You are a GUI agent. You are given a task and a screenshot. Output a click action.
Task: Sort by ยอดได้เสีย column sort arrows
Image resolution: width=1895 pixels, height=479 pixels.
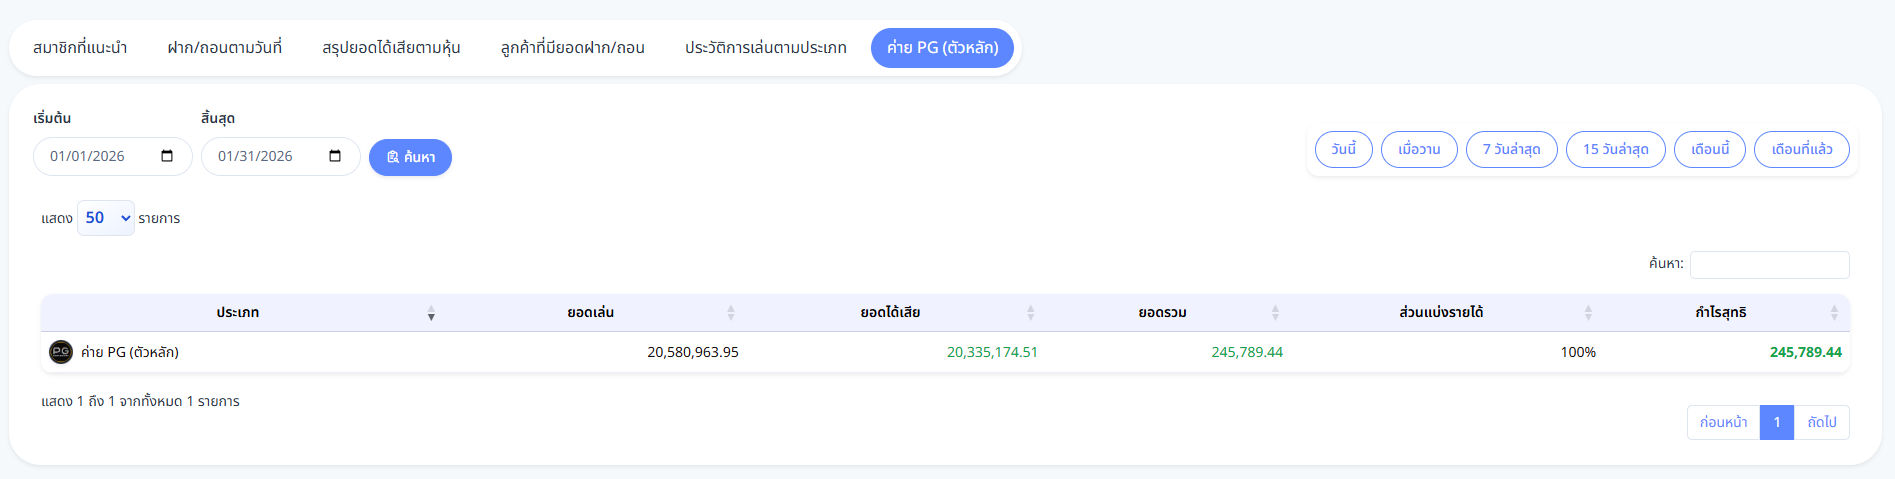1030,313
